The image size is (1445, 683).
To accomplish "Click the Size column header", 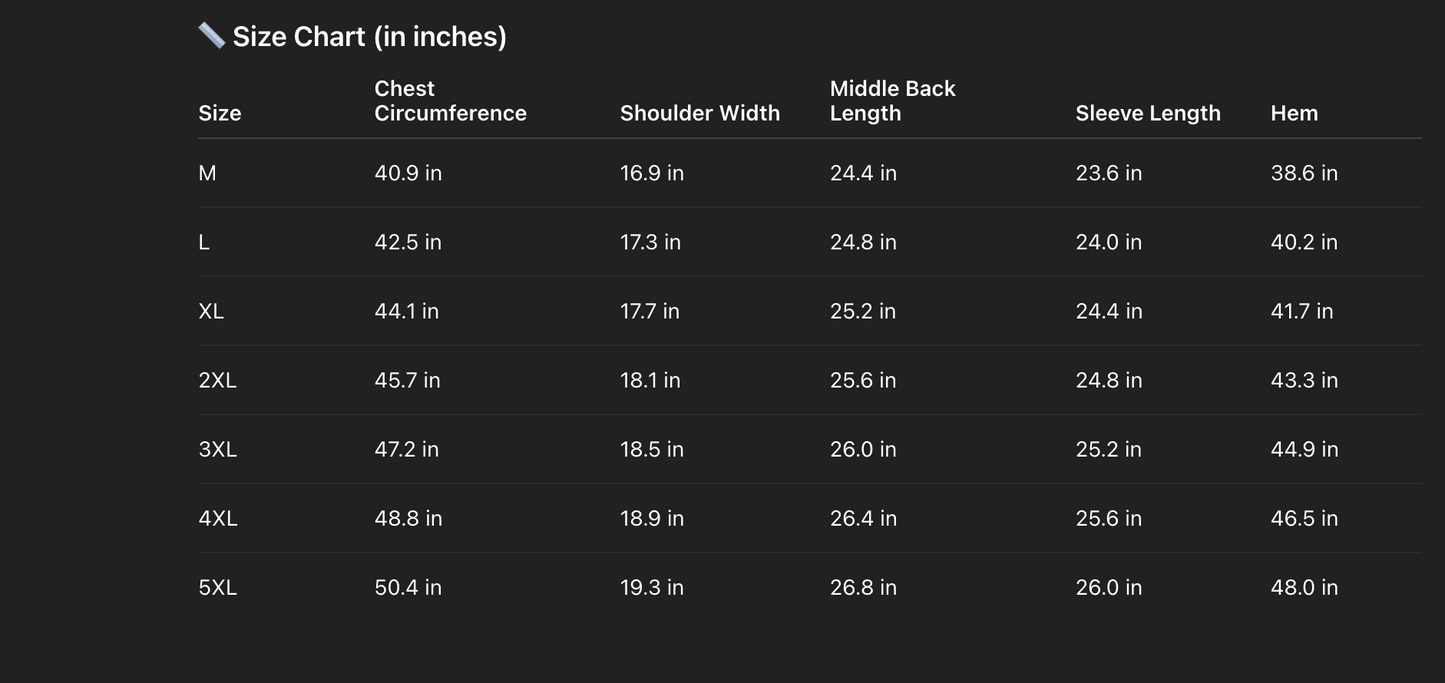I will [220, 113].
